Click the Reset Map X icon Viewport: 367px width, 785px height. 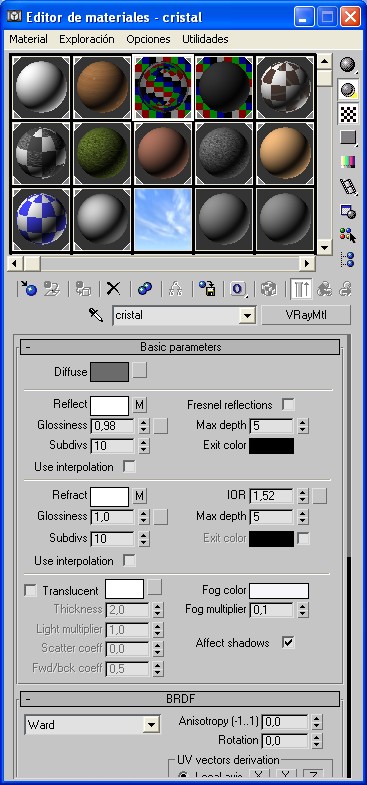click(114, 289)
